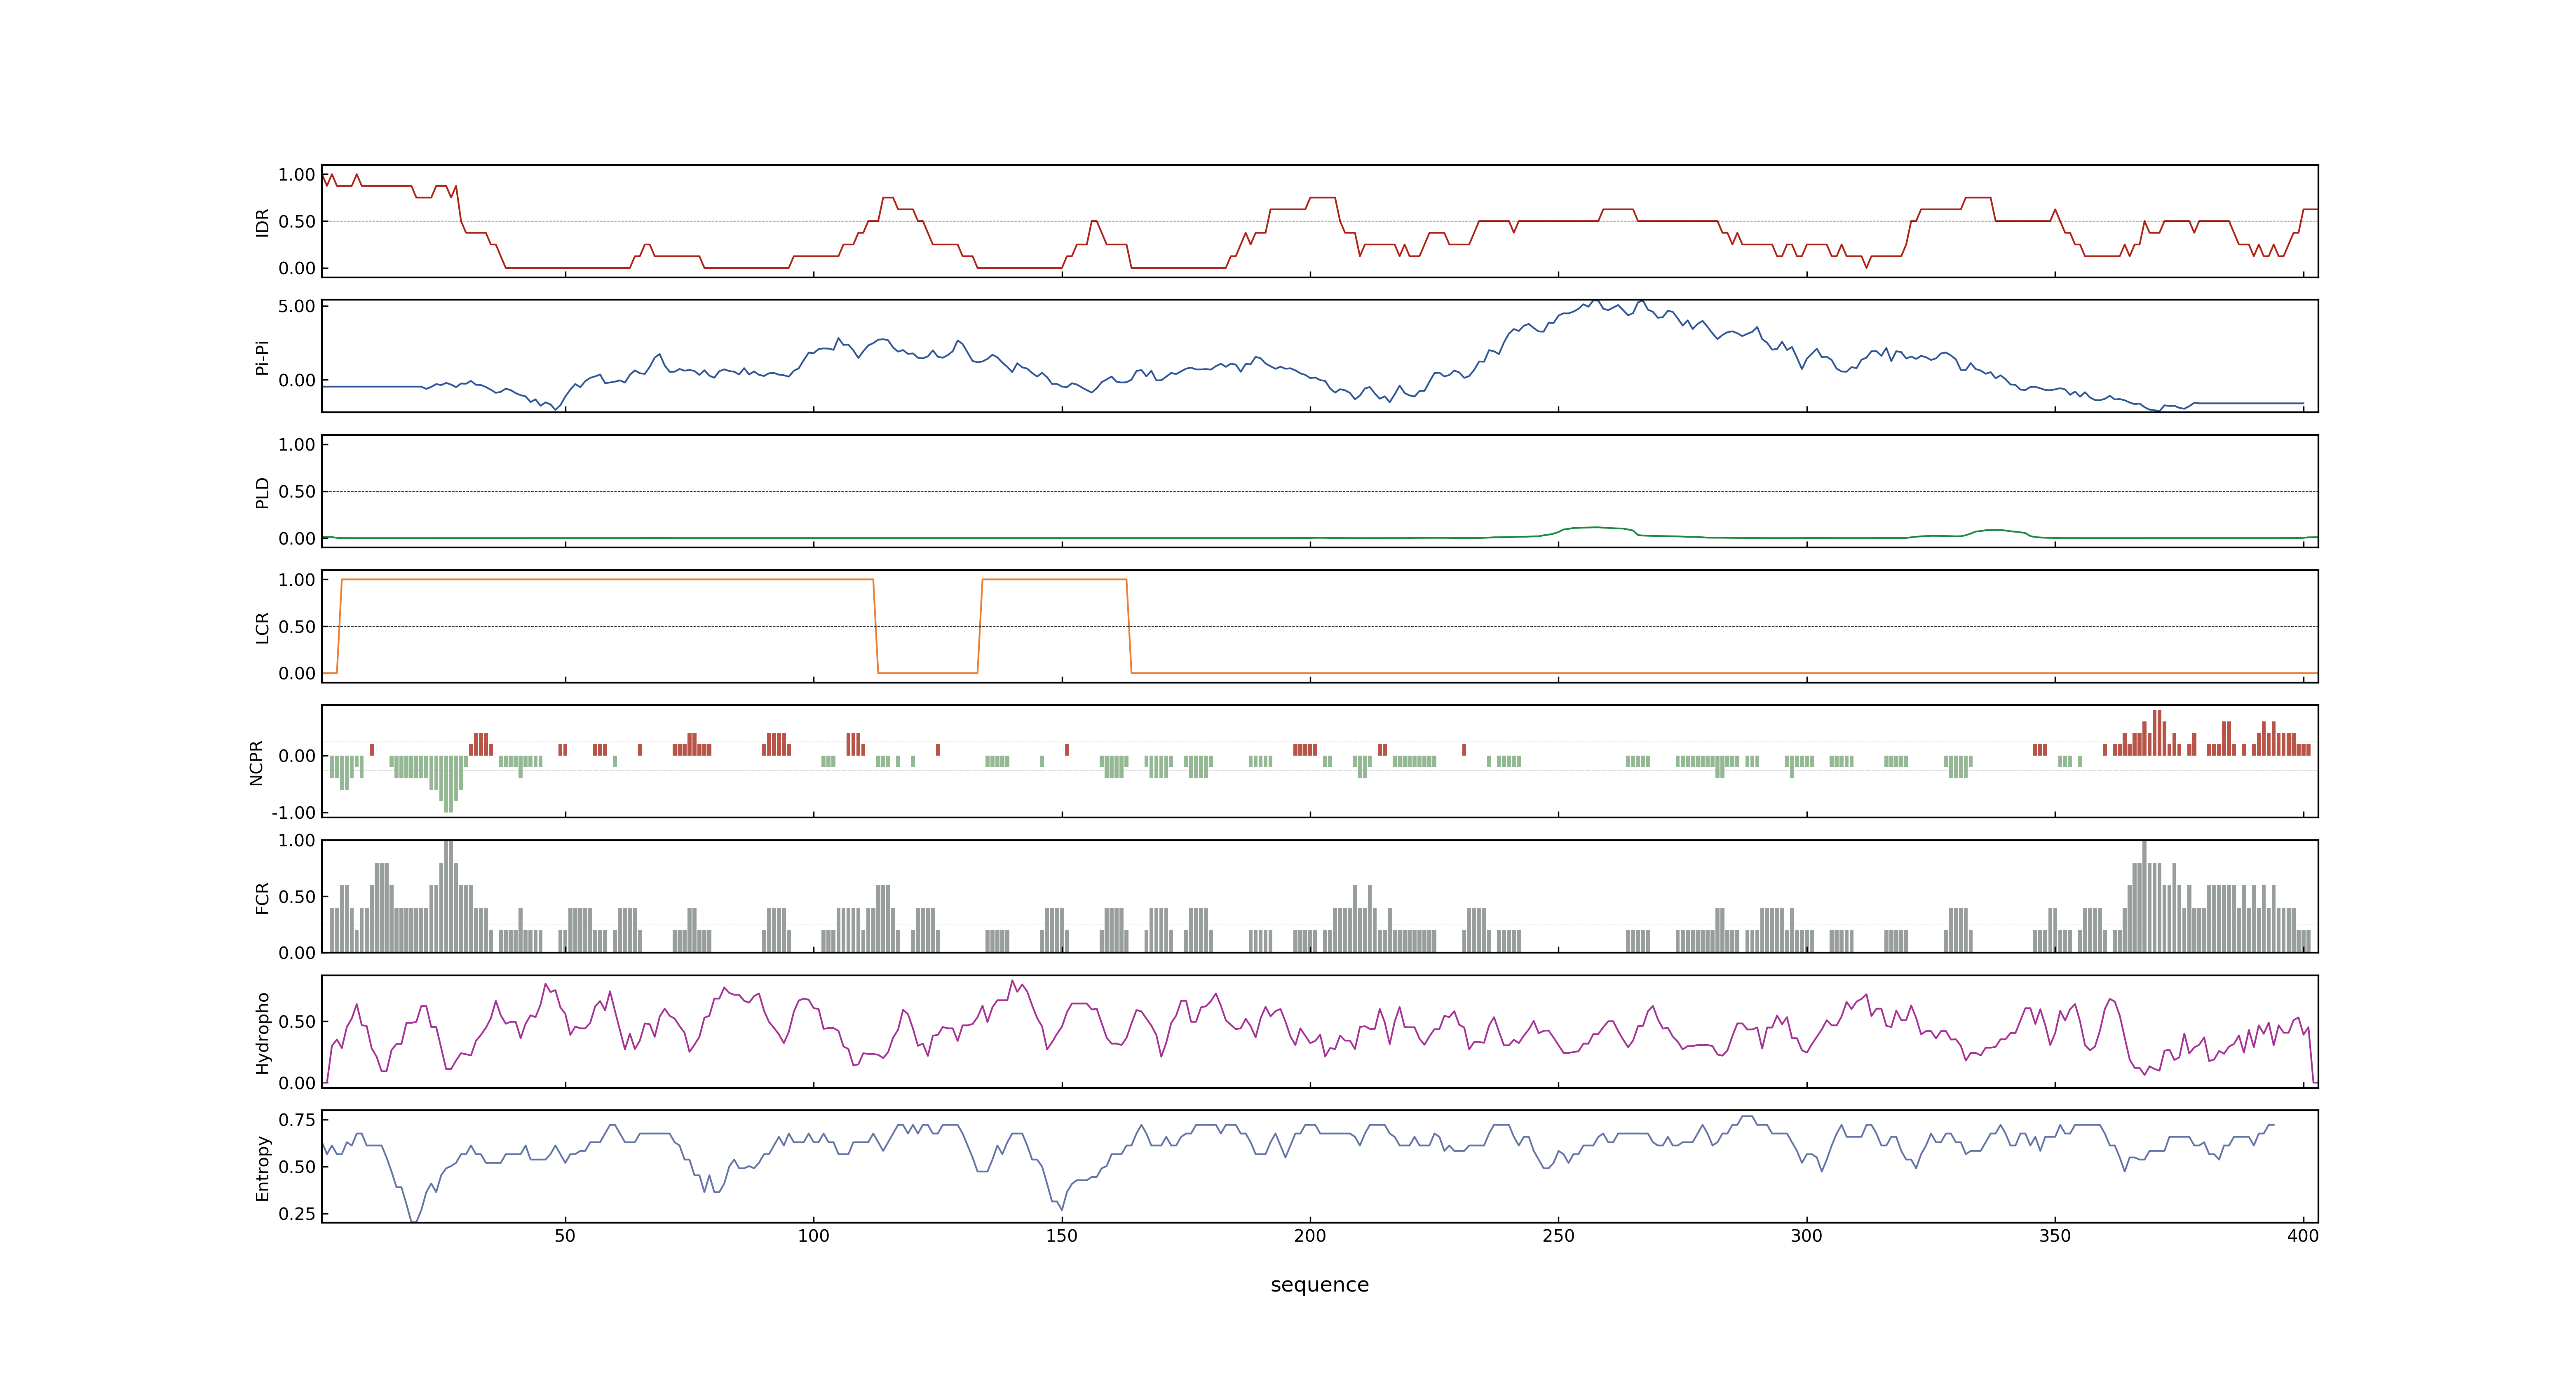Click the 1.00 tick of the IDR panel

point(297,175)
